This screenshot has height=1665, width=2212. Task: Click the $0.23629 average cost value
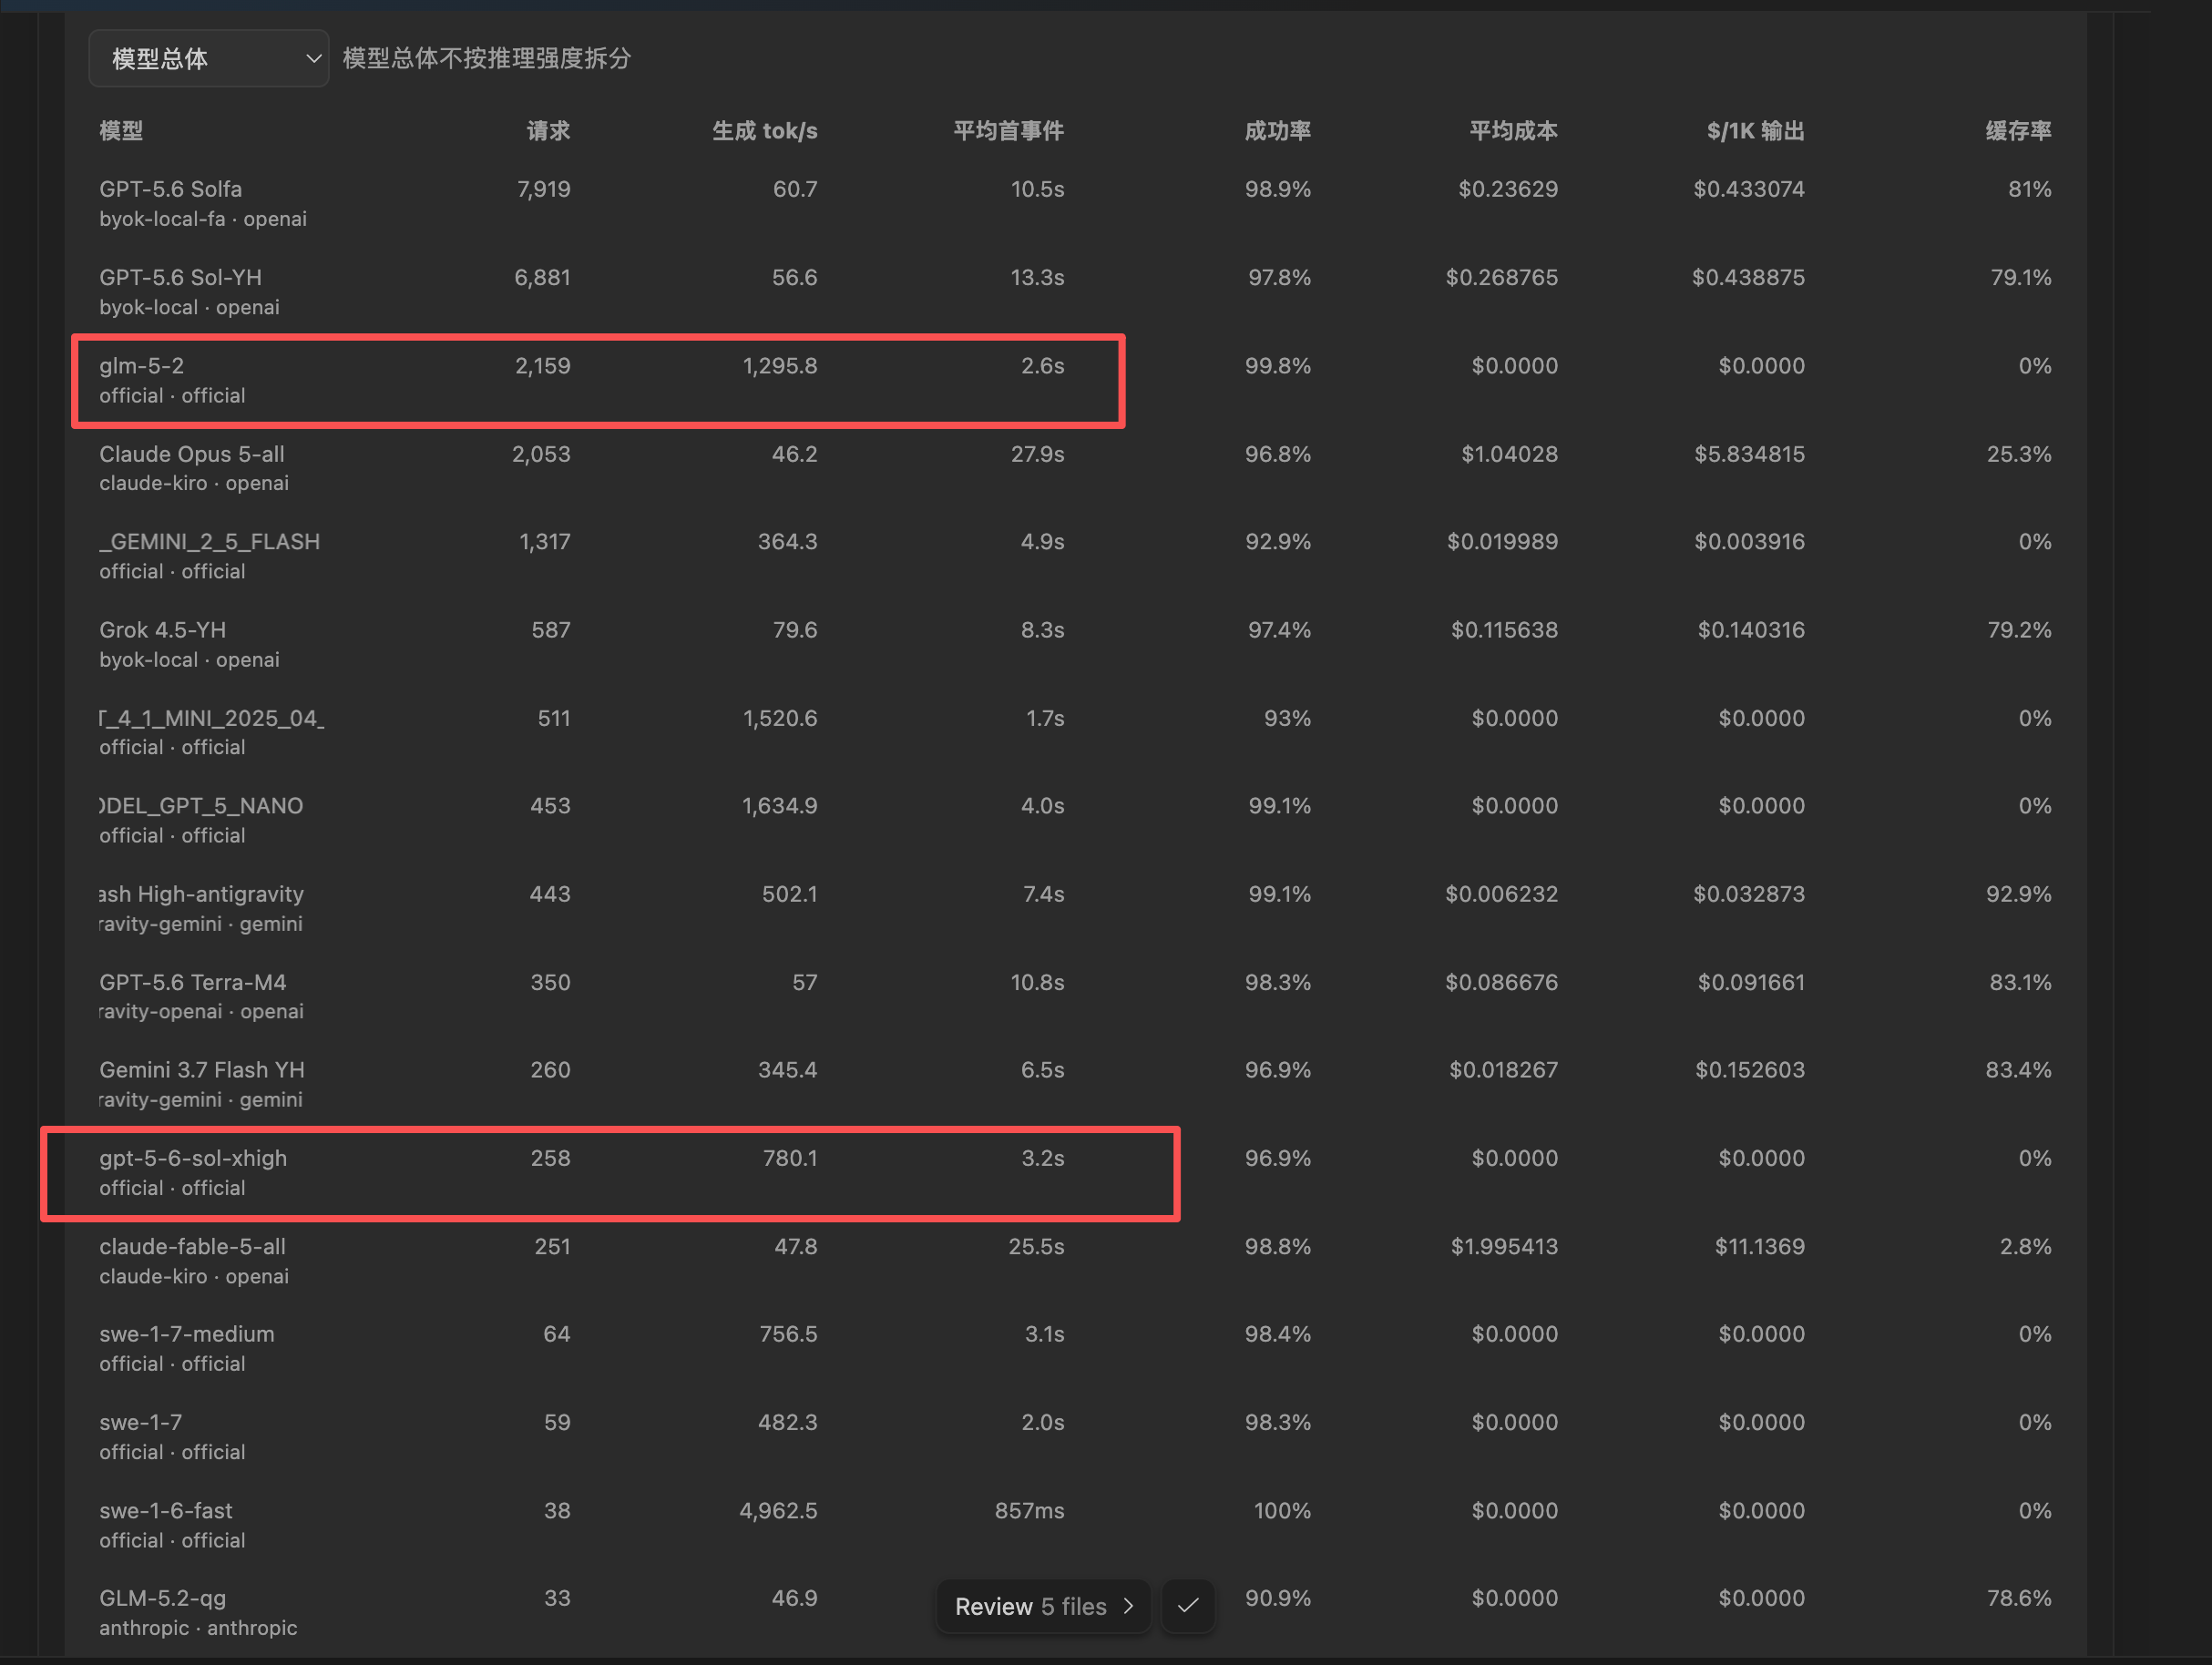pyautogui.click(x=1508, y=189)
